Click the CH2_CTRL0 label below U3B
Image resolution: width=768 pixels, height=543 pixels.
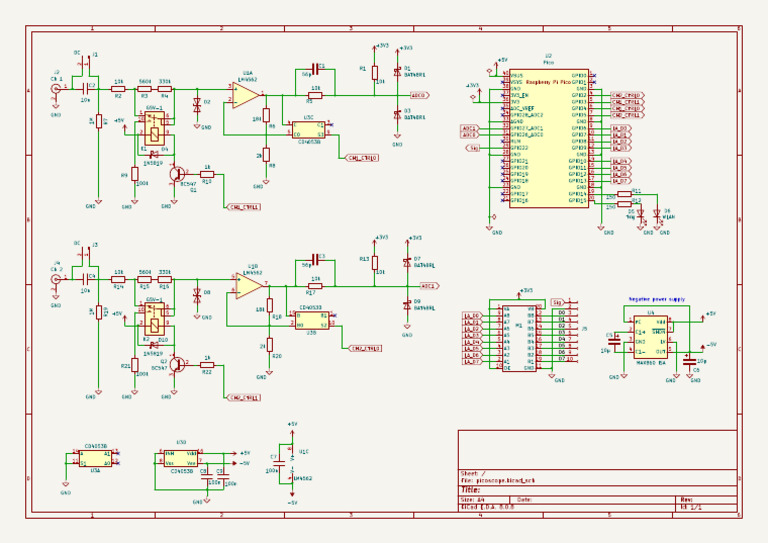(366, 348)
